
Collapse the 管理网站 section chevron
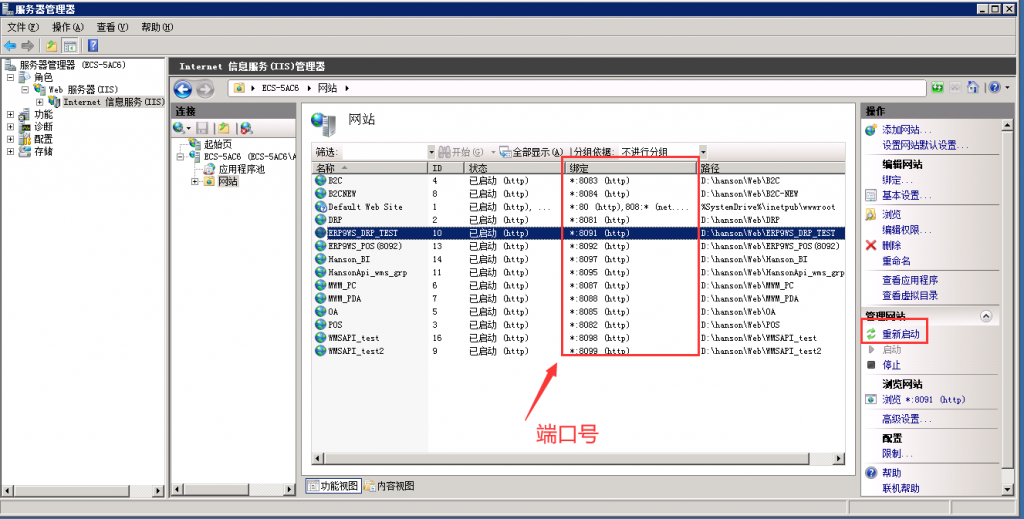pyautogui.click(x=986, y=317)
